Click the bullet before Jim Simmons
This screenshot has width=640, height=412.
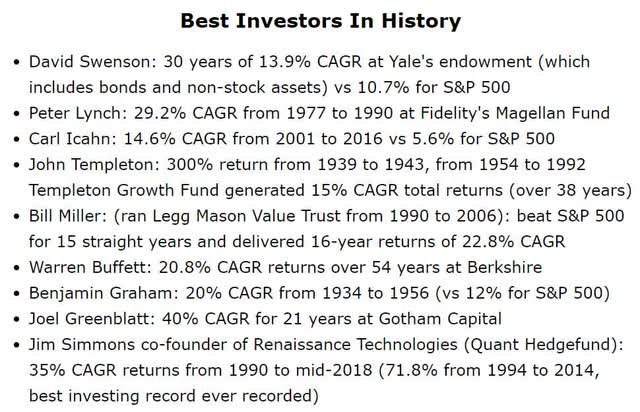tap(16, 345)
